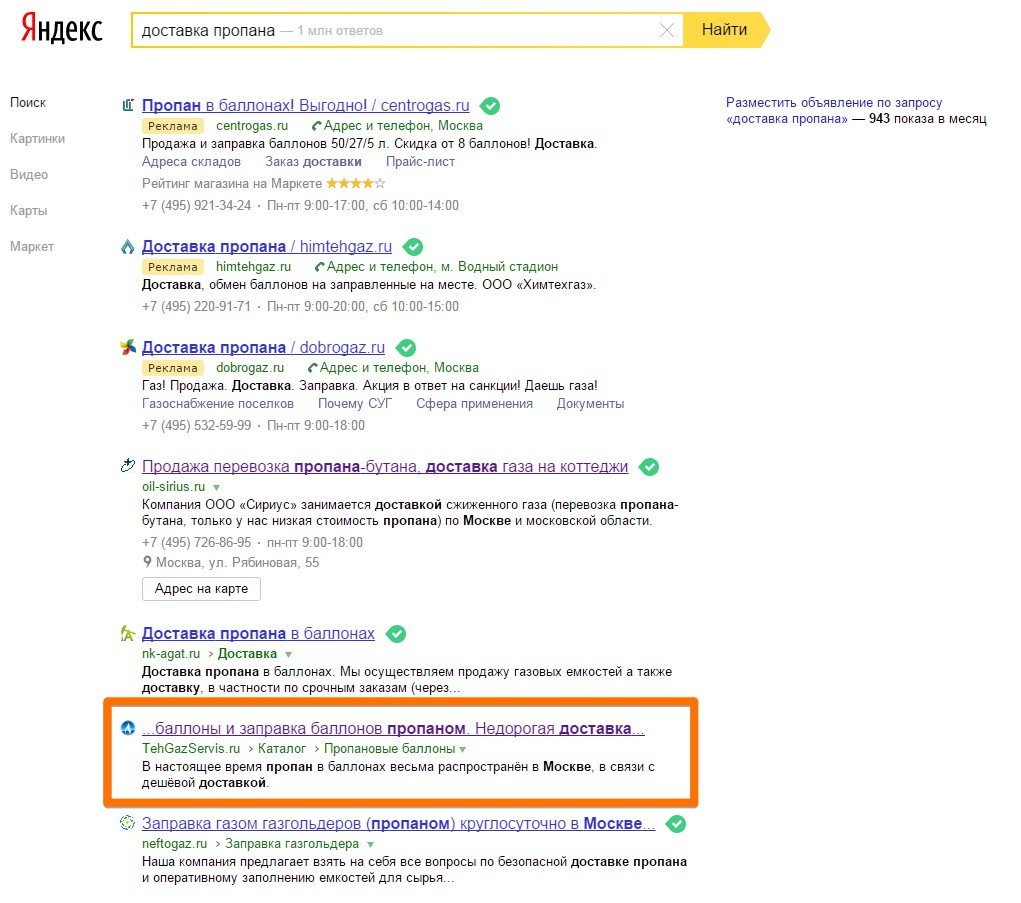This screenshot has height=903, width=1021.
Task: Click phone icon beside centrogas address link
Action: click(316, 126)
